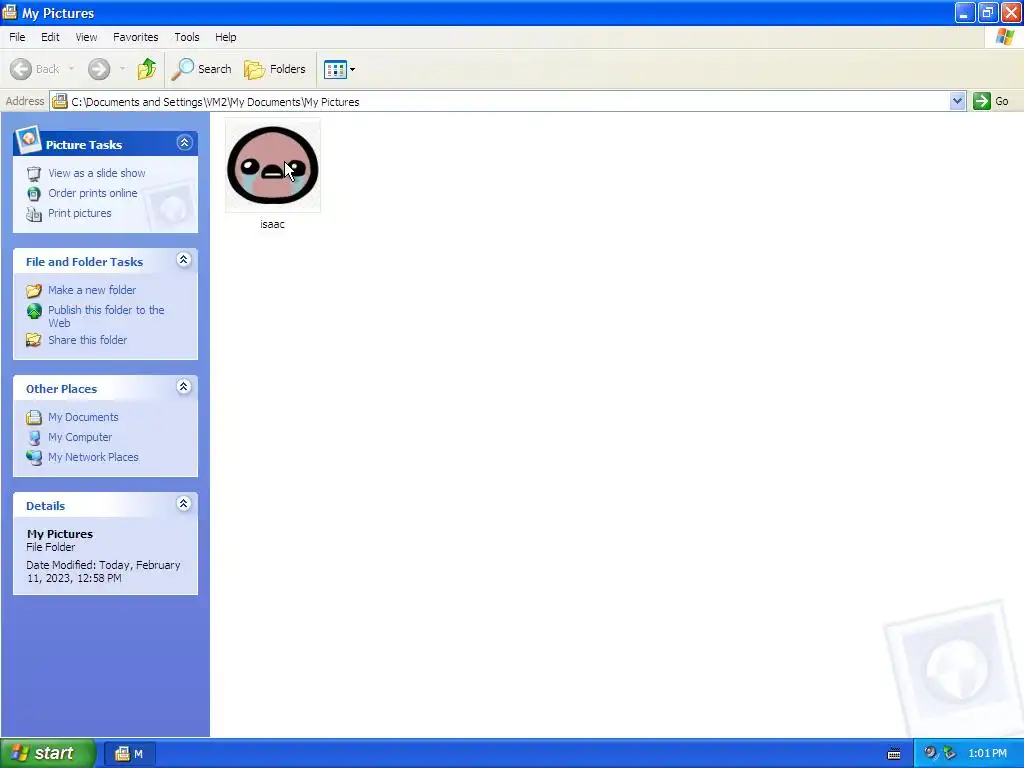Click Print pictures link
The width and height of the screenshot is (1024, 768).
[80, 213]
